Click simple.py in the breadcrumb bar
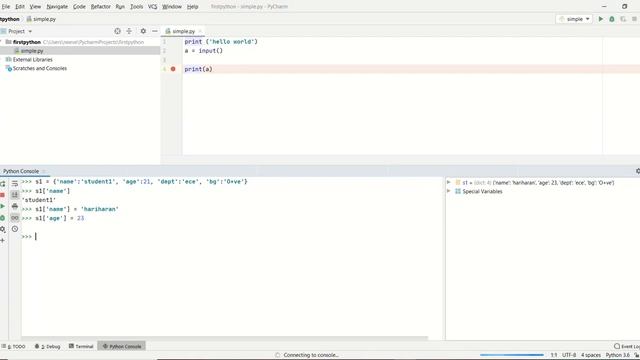 41,19
